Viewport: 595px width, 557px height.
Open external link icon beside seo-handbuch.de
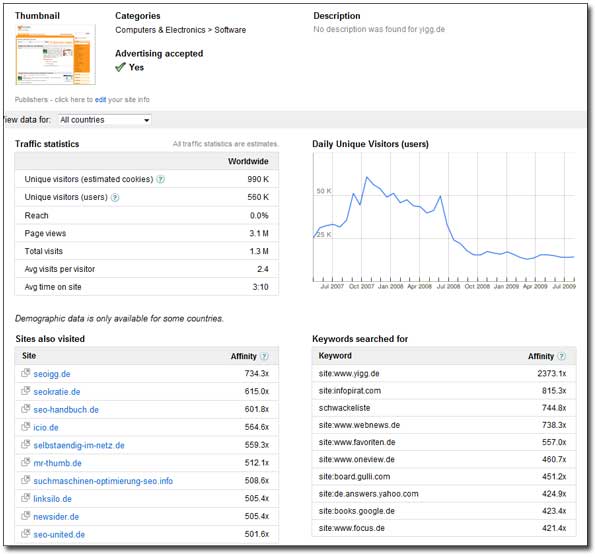coord(25,409)
